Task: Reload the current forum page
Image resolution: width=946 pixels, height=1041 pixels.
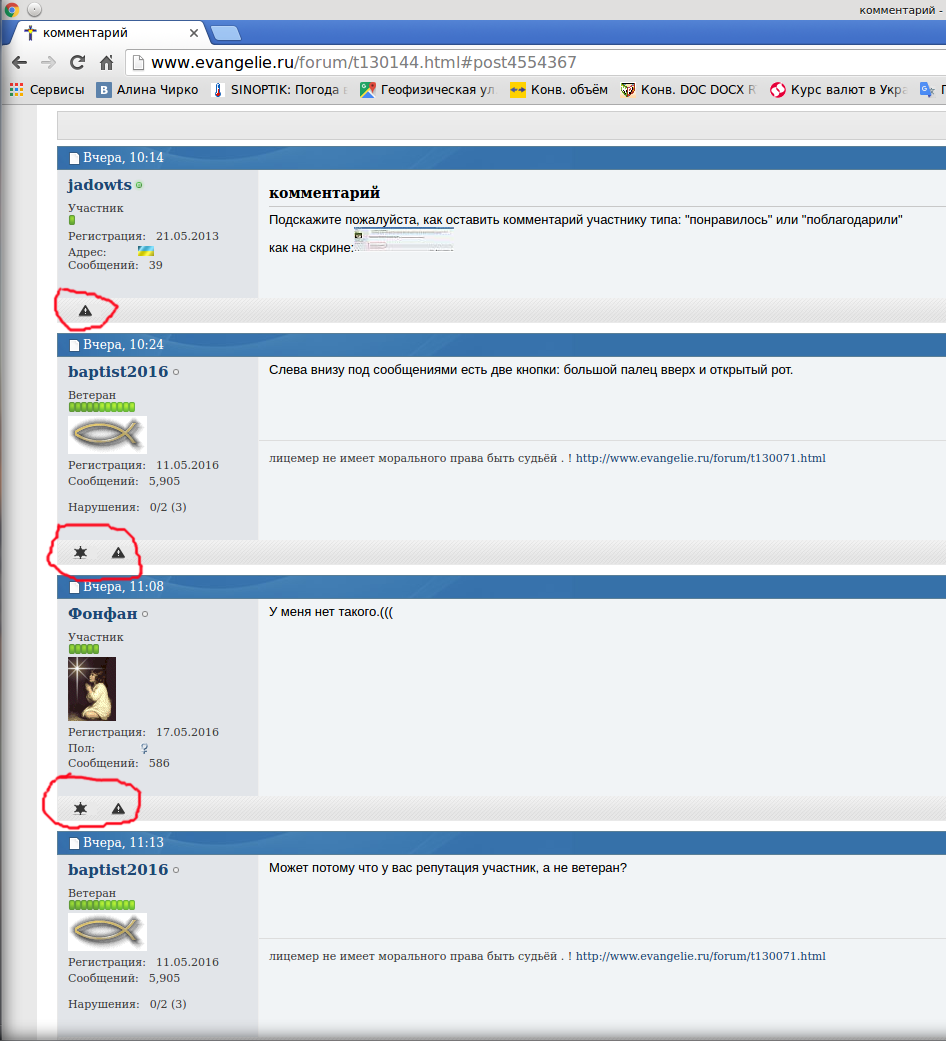Action: tap(77, 62)
